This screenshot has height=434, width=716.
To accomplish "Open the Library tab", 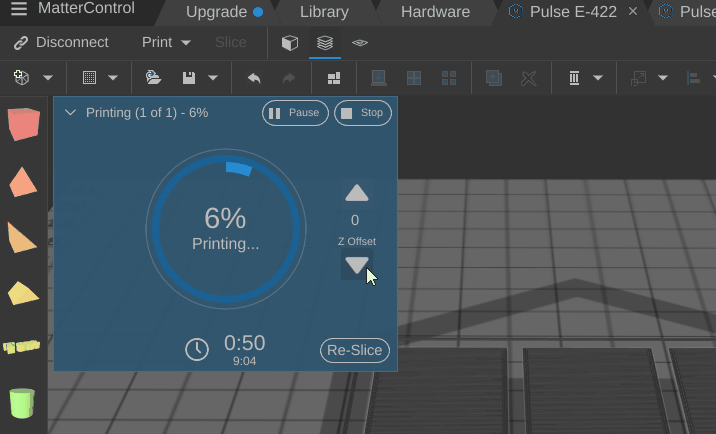I will click(x=324, y=12).
